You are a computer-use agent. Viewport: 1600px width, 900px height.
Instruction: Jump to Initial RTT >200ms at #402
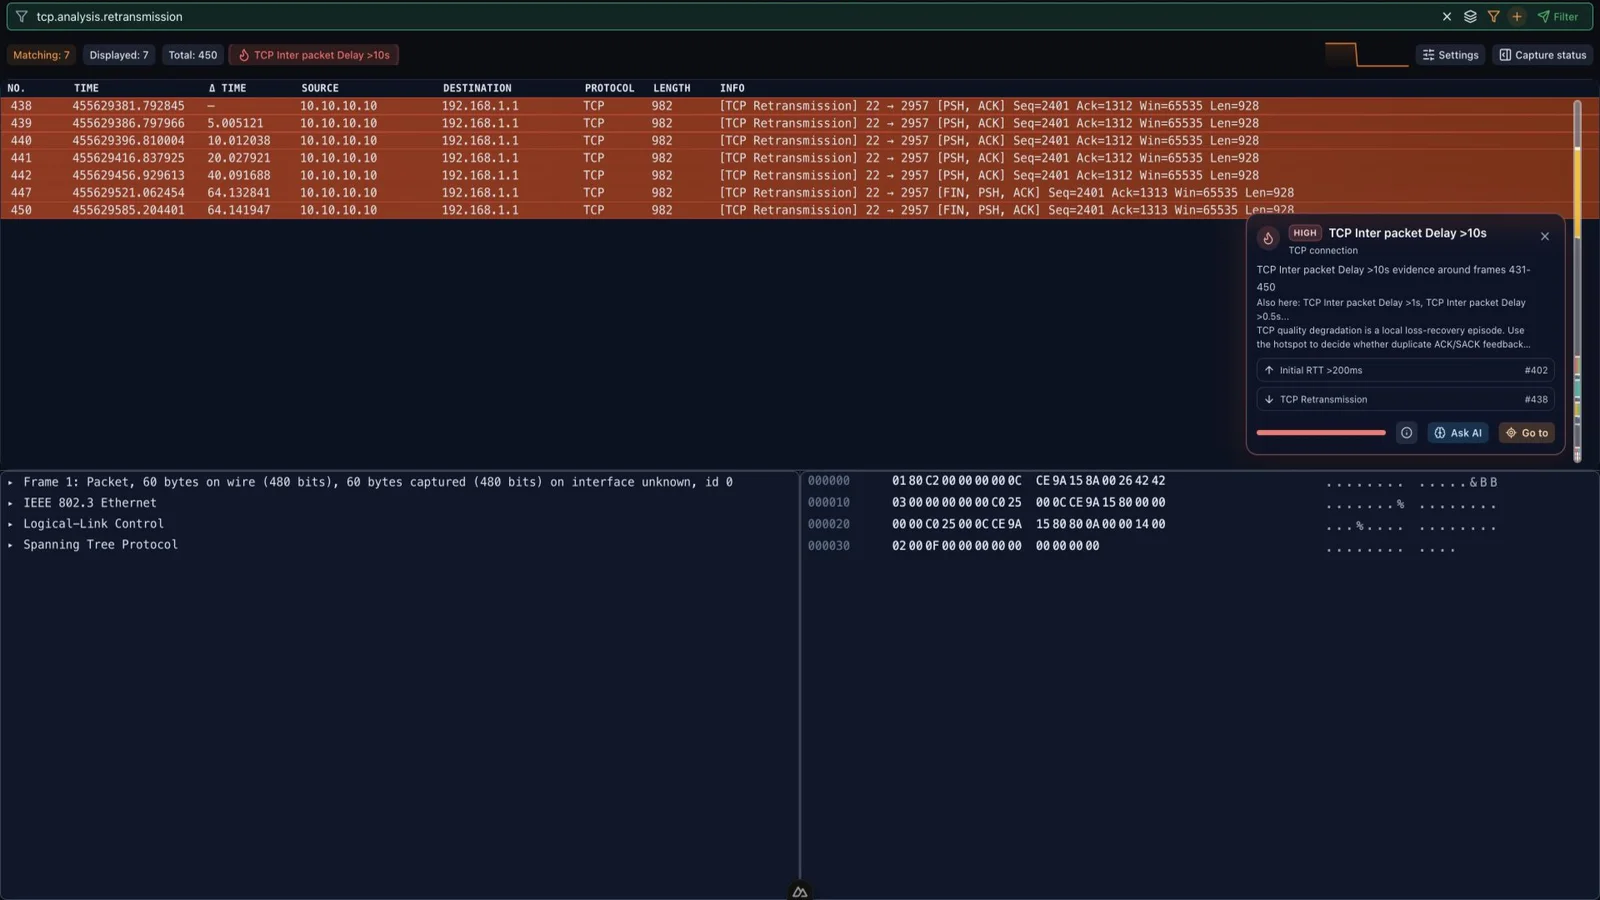click(x=1405, y=370)
